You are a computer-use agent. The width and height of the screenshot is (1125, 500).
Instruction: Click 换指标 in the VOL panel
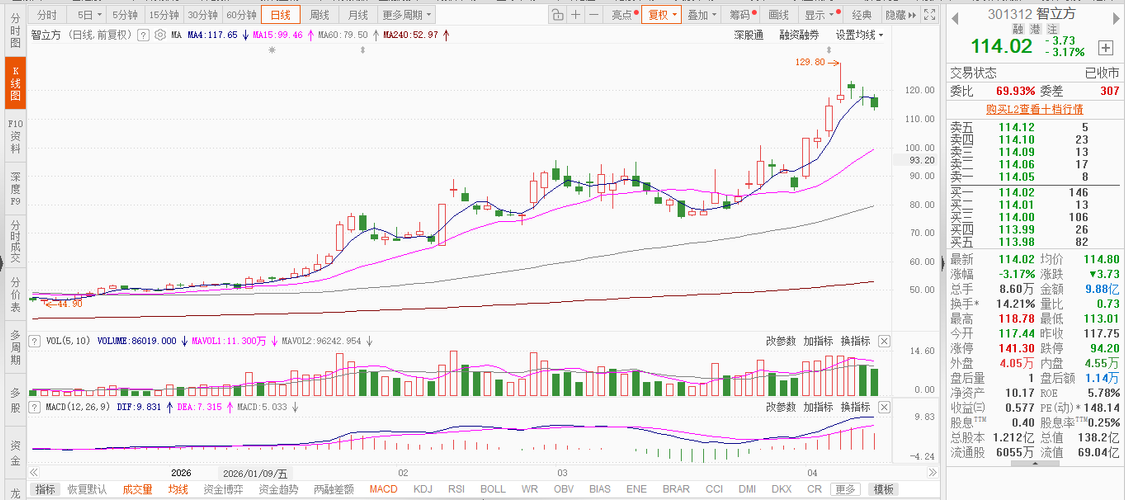tap(855, 341)
